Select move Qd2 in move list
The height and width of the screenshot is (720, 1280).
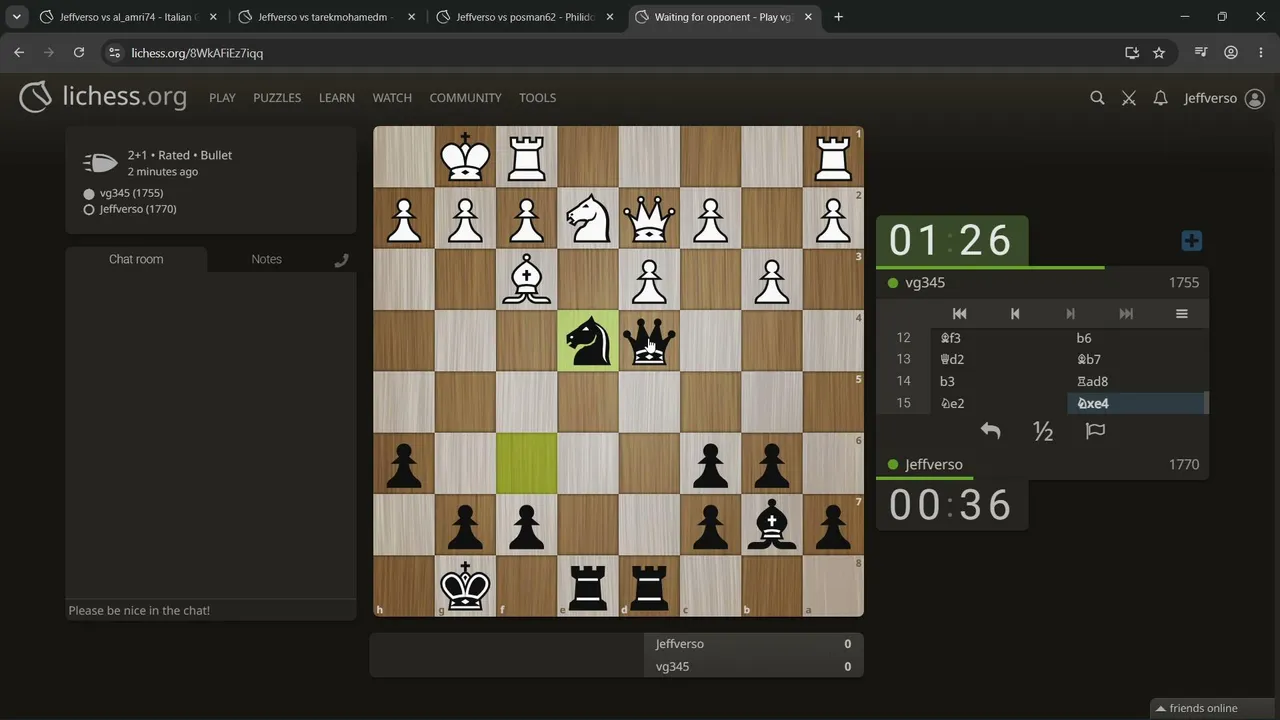(999, 359)
